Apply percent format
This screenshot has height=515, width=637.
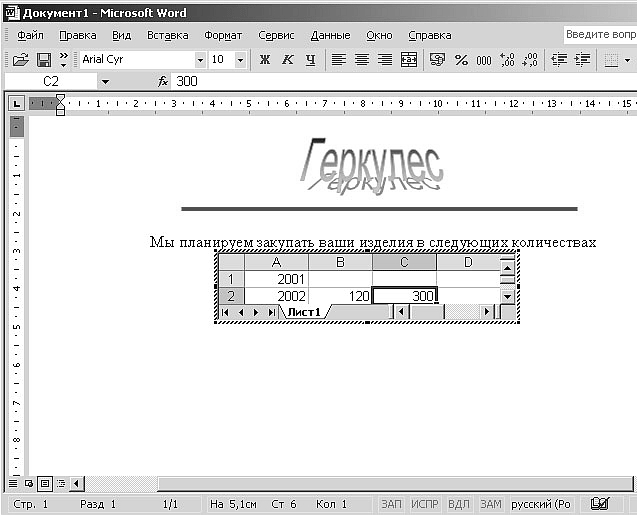pyautogui.click(x=461, y=60)
